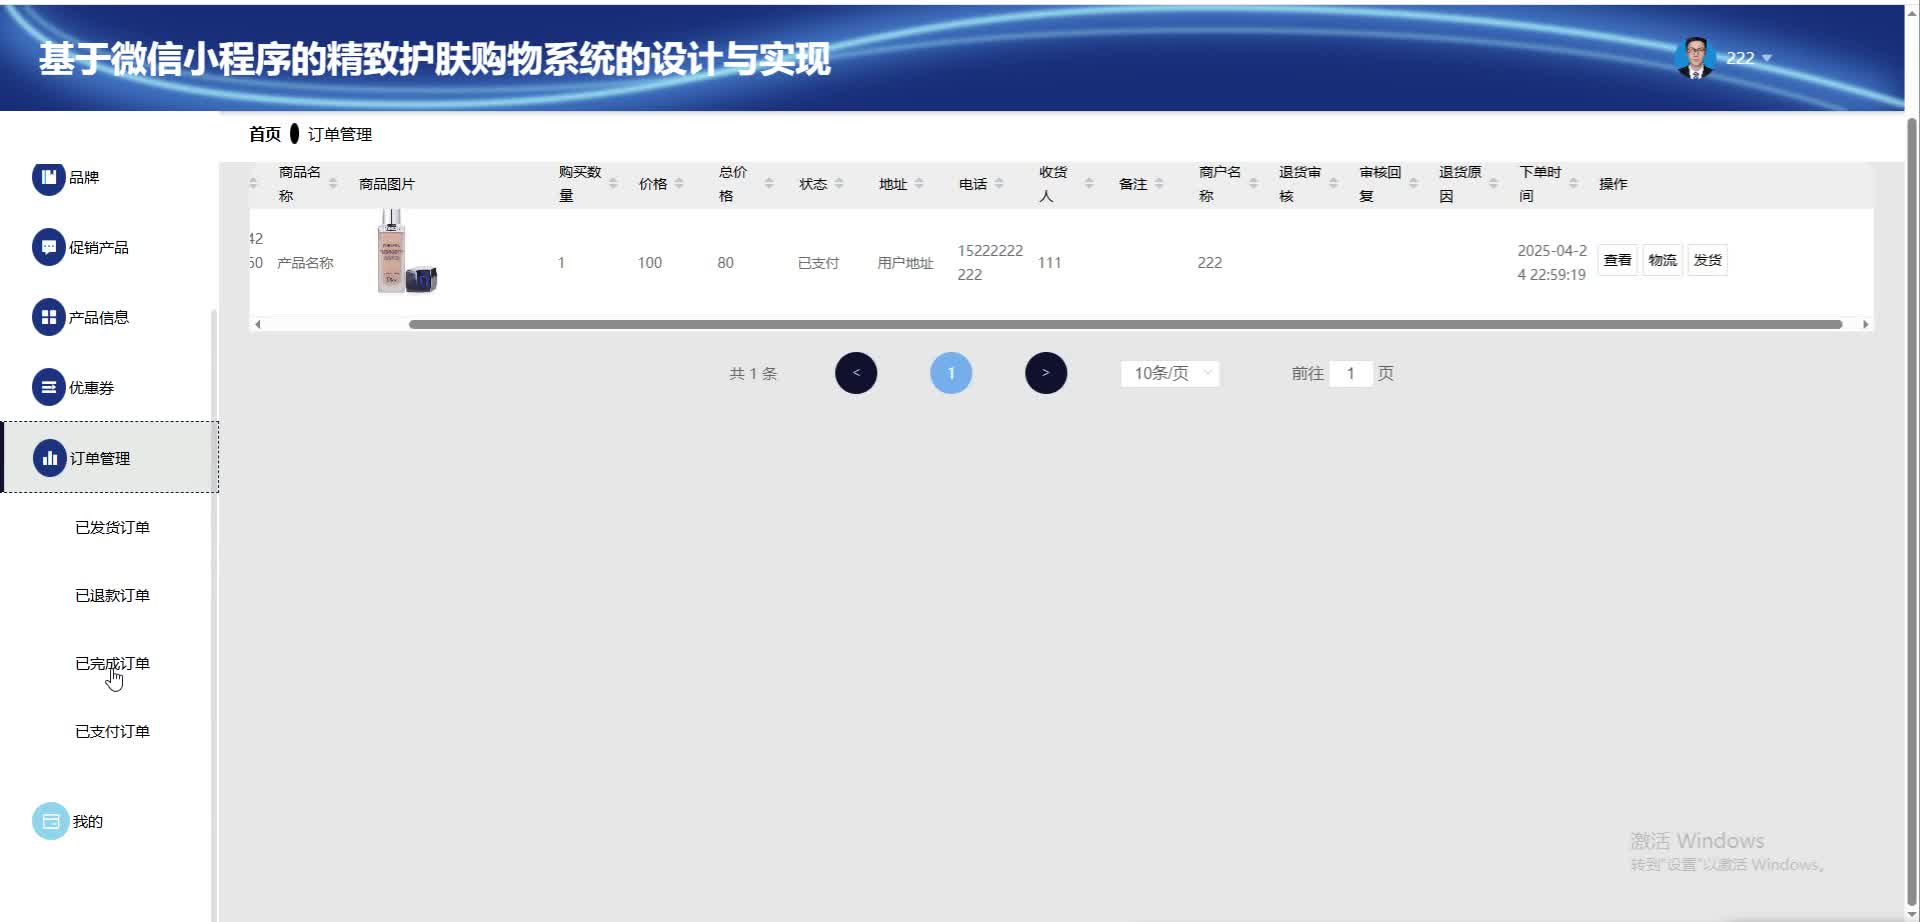Open the 已退款订单 menu item
Viewport: 1920px width, 922px height.
click(x=113, y=594)
